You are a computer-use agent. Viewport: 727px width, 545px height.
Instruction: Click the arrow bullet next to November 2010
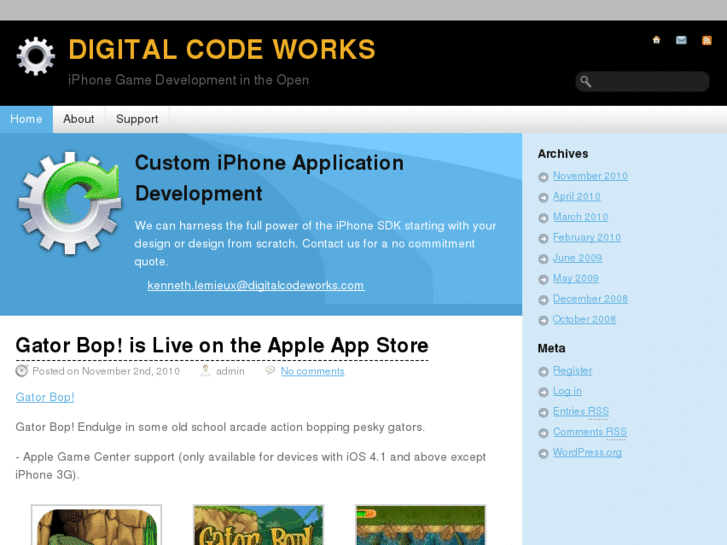click(x=543, y=177)
